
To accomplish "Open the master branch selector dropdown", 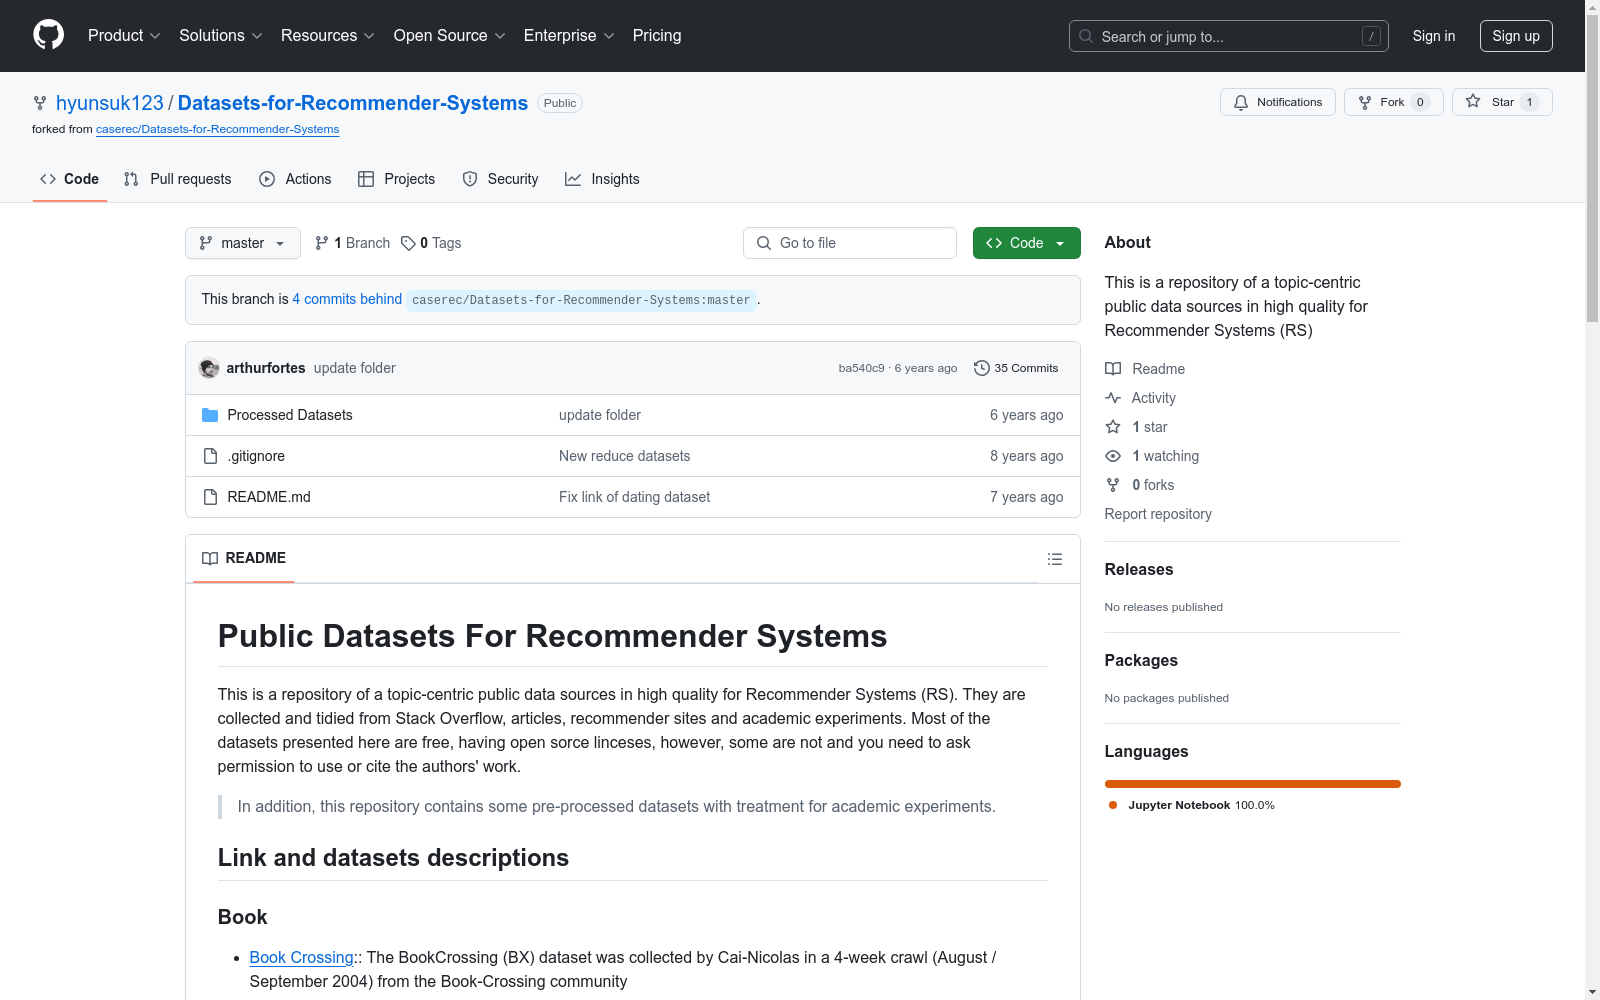I will pos(243,243).
